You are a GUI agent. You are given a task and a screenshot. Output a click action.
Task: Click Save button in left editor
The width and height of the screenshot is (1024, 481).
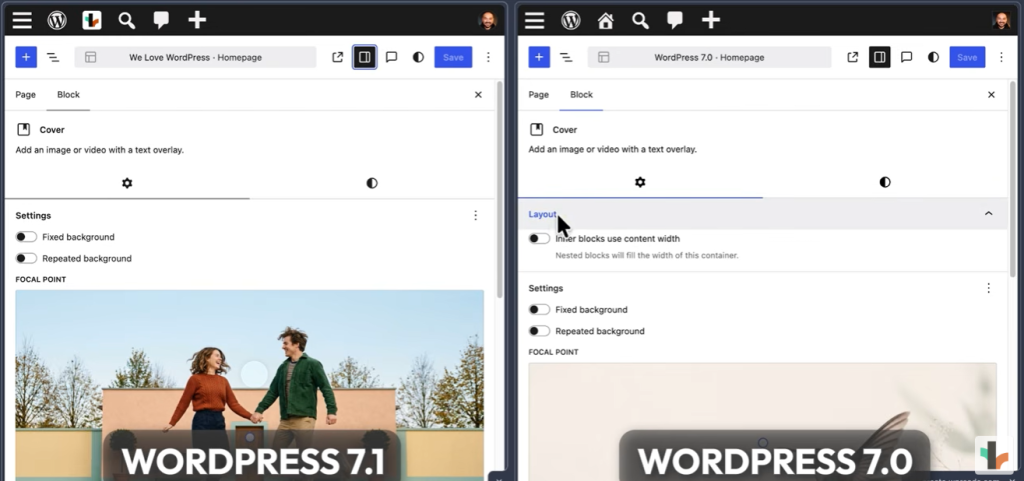click(453, 57)
